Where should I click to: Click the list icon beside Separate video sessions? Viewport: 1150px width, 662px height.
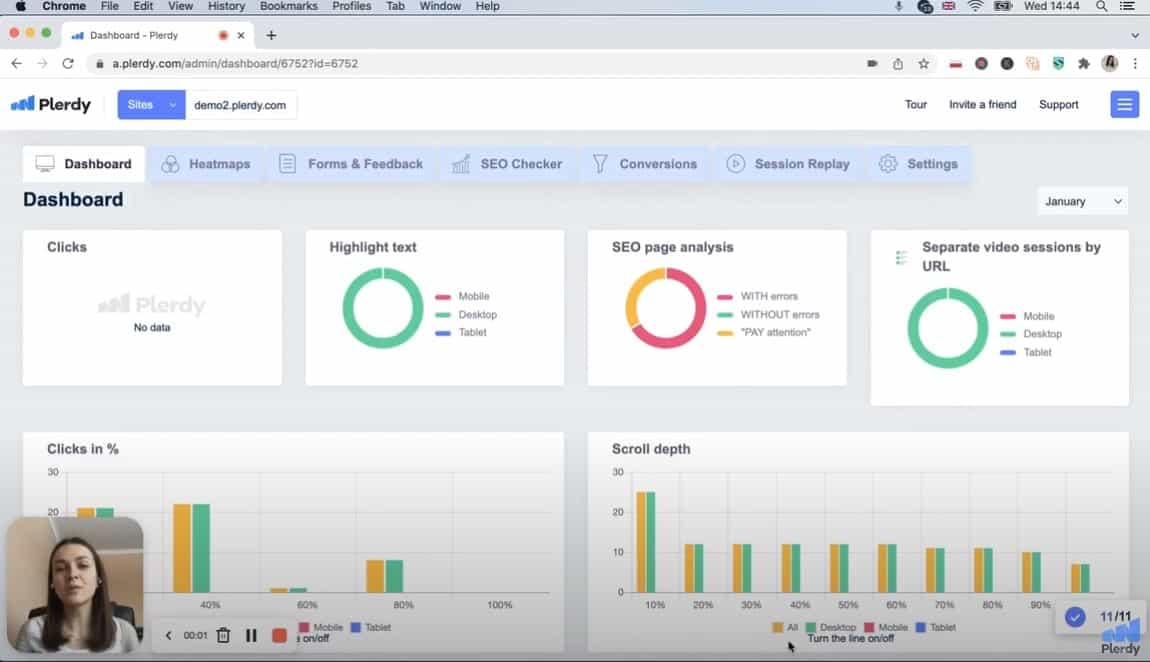(901, 258)
